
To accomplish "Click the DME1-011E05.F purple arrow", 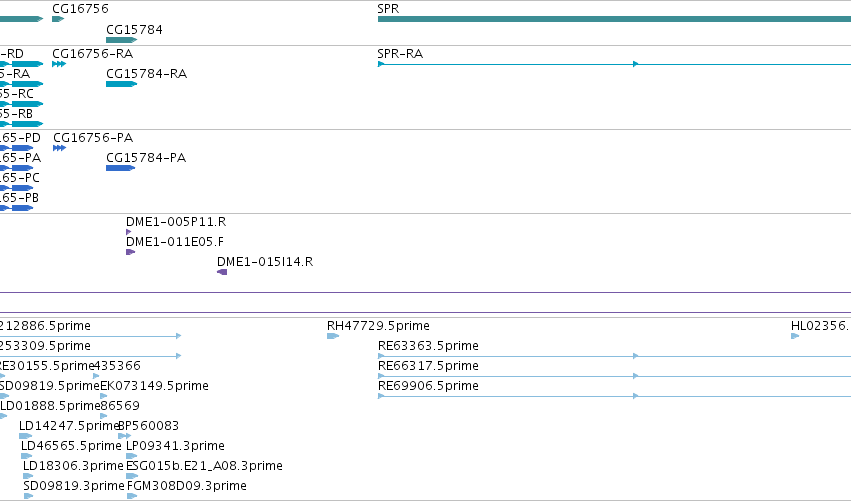I will [130, 252].
